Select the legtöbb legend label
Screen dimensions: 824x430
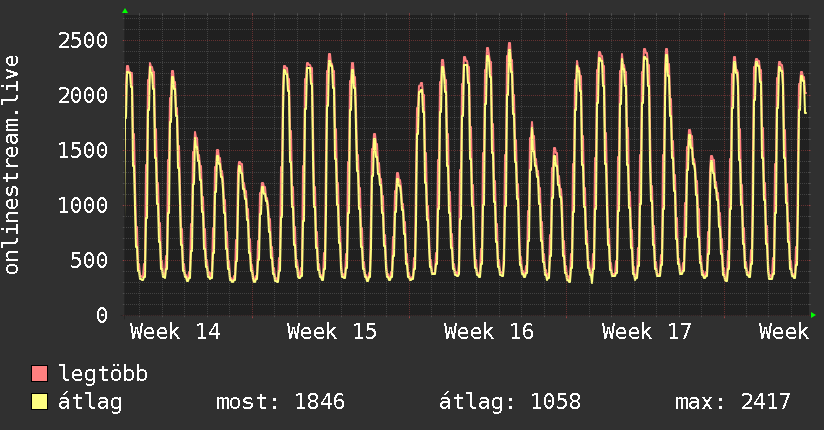point(104,375)
